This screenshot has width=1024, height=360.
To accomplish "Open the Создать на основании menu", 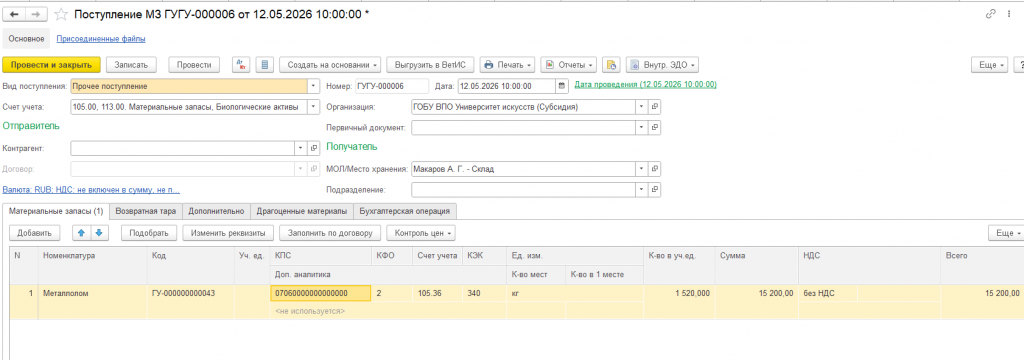I will [333, 65].
